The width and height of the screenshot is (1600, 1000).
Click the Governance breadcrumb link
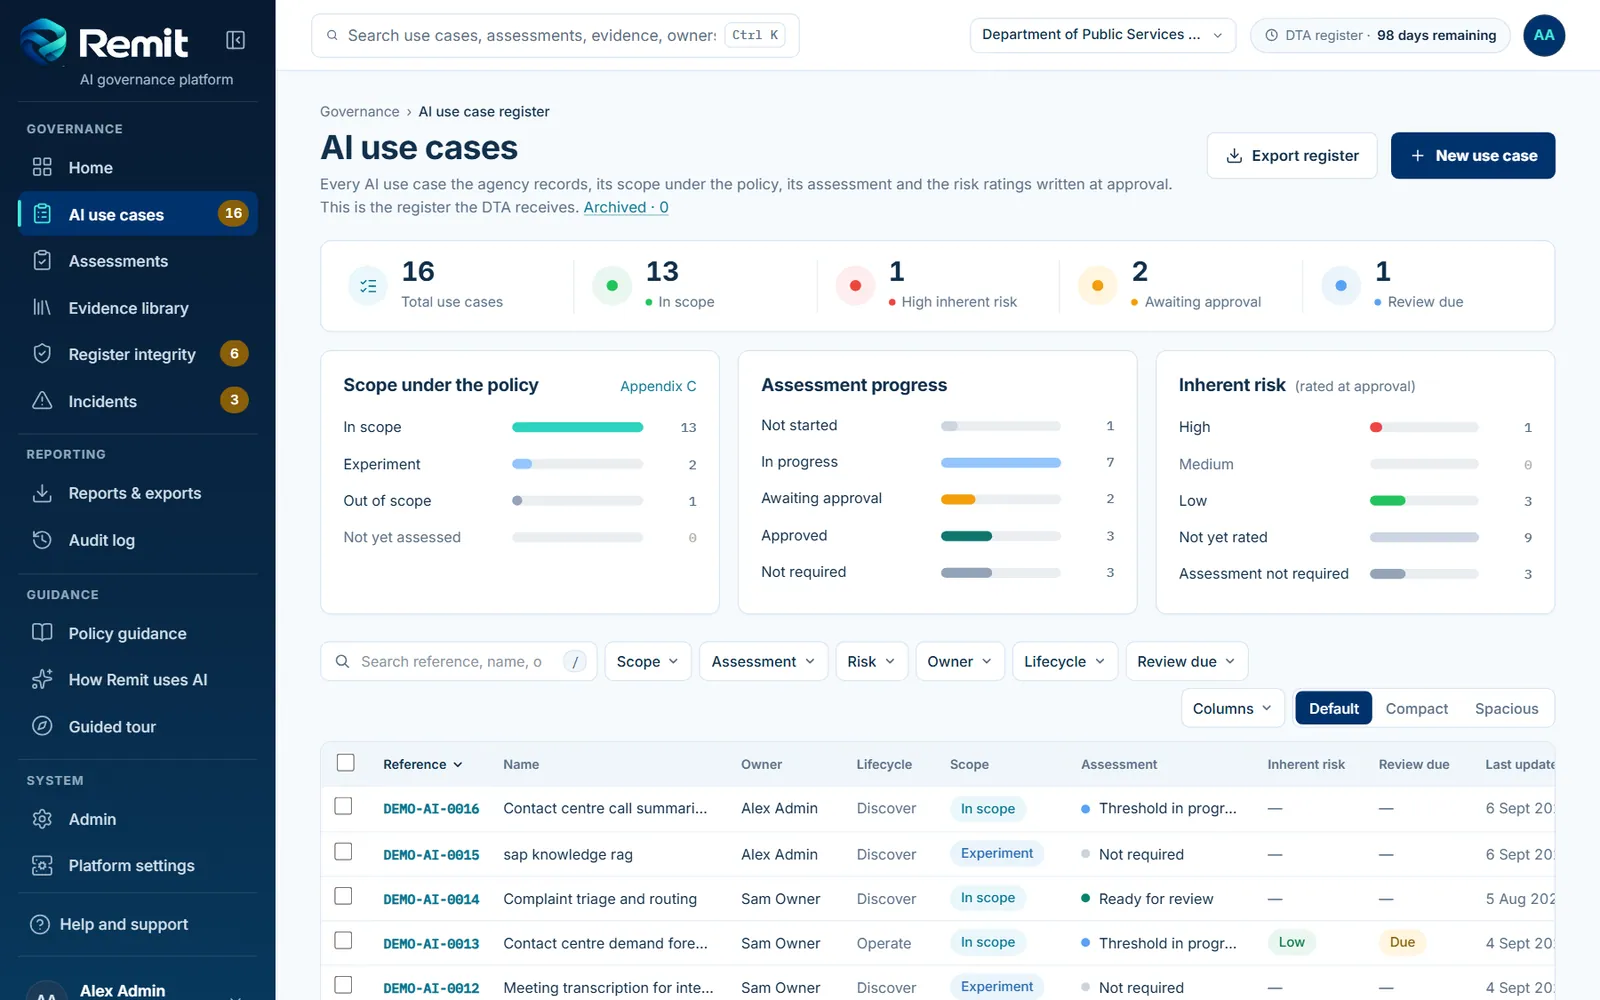[x=359, y=111]
